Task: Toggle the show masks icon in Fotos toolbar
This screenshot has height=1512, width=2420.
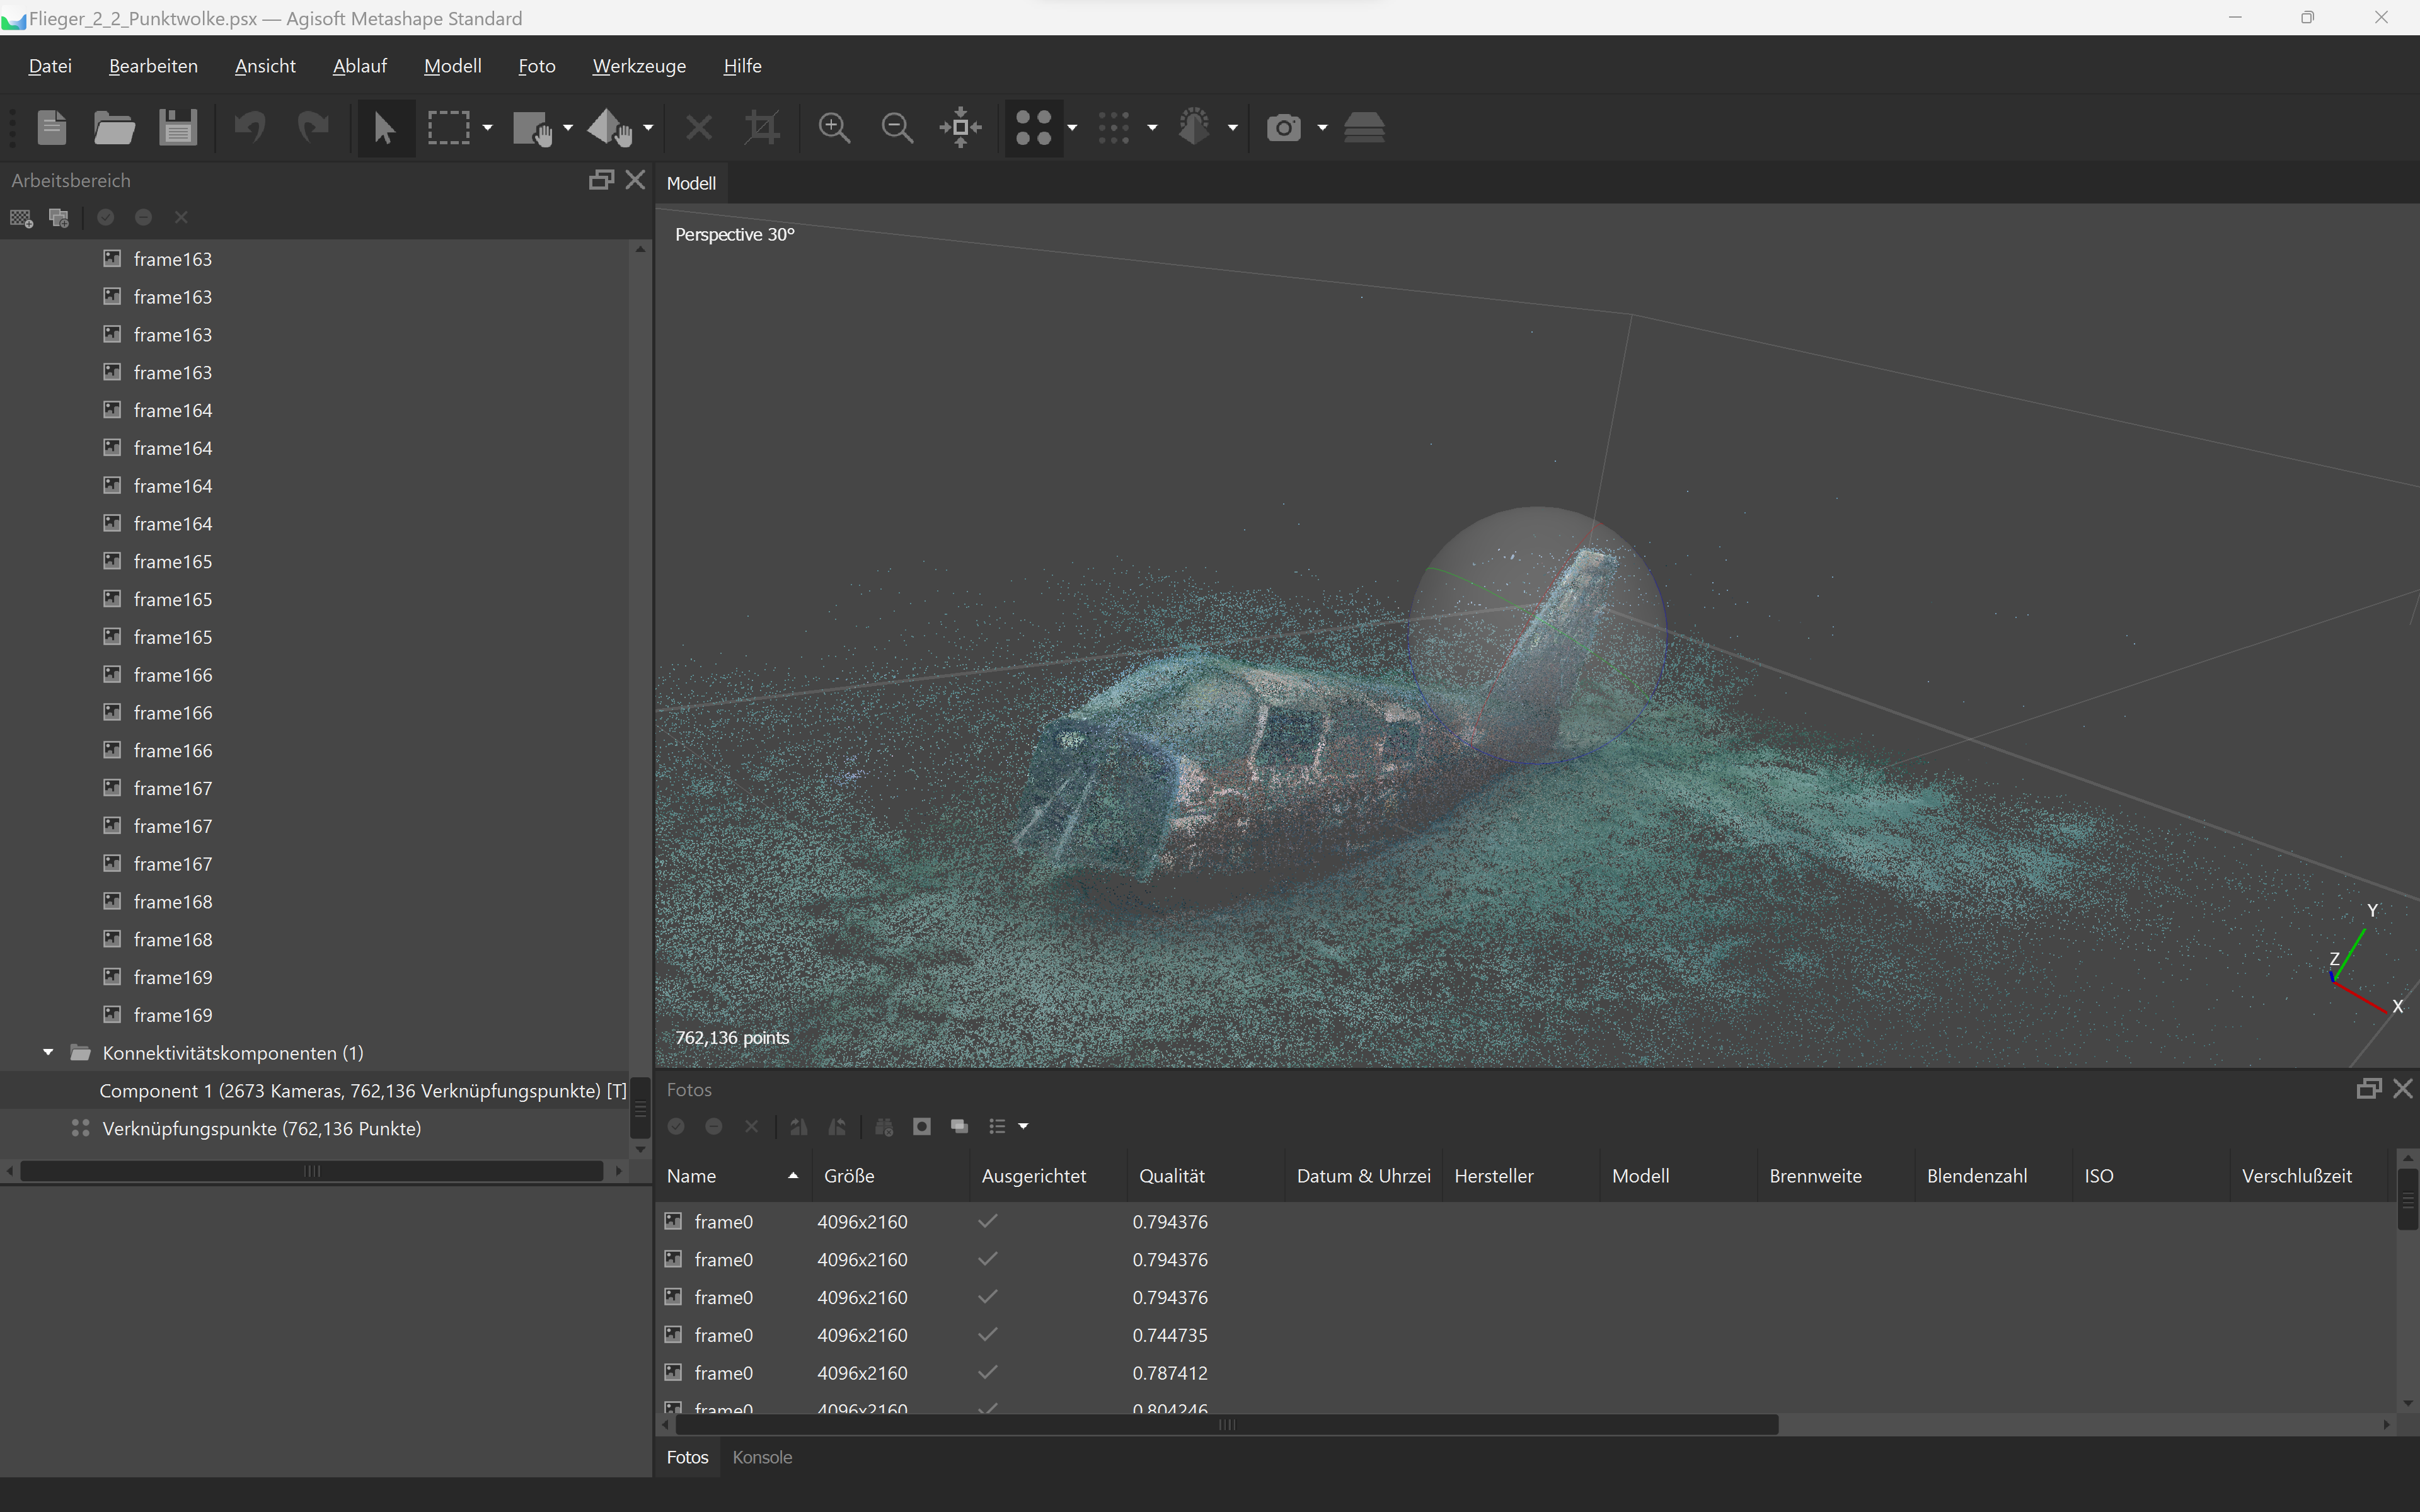Action: coord(921,1126)
